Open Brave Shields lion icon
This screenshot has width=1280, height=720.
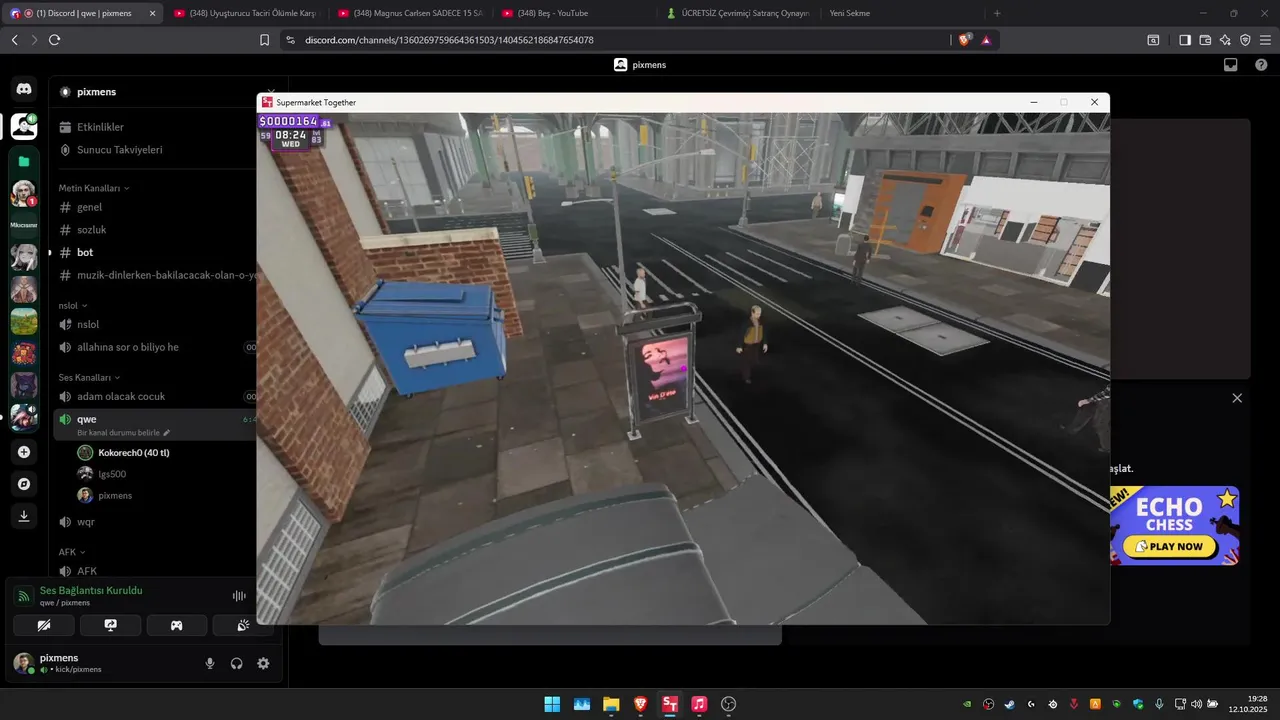965,40
